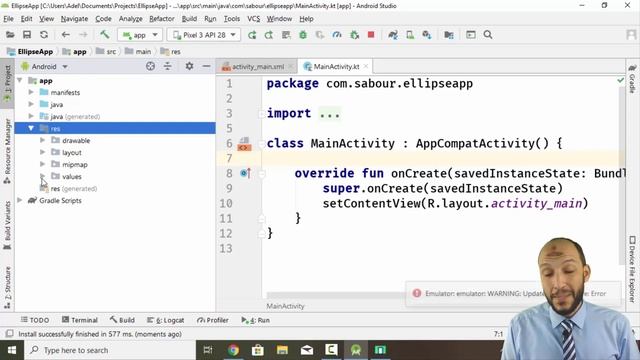Expand the mipmap folder
This screenshot has width=640, height=360.
42,164
